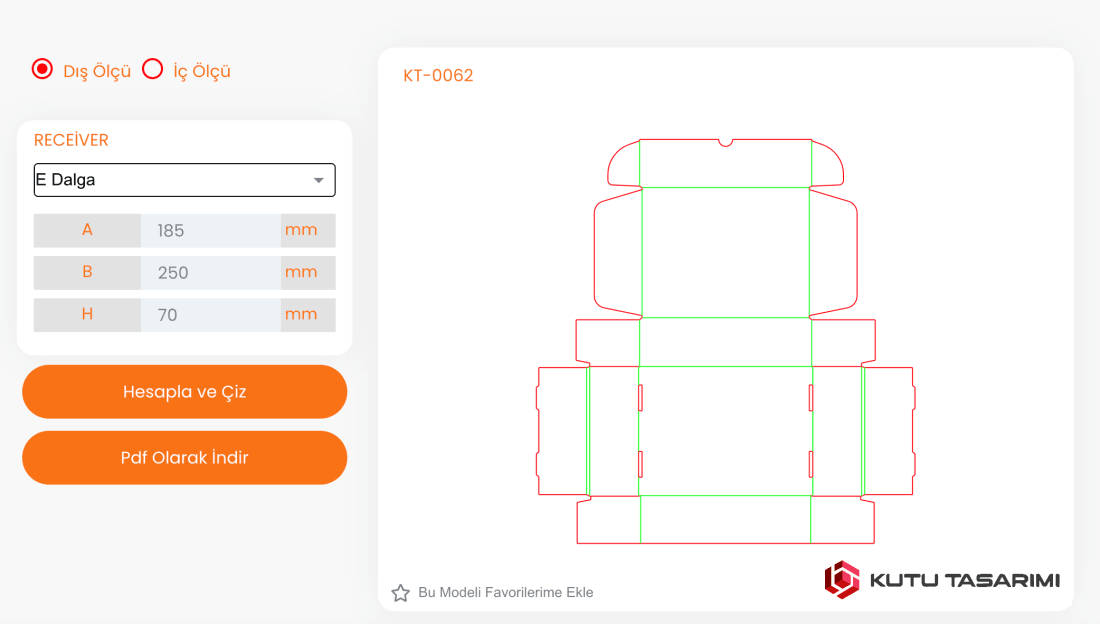Click the Kutu Tasarımı logo icon
This screenshot has width=1100, height=624.
(842, 579)
